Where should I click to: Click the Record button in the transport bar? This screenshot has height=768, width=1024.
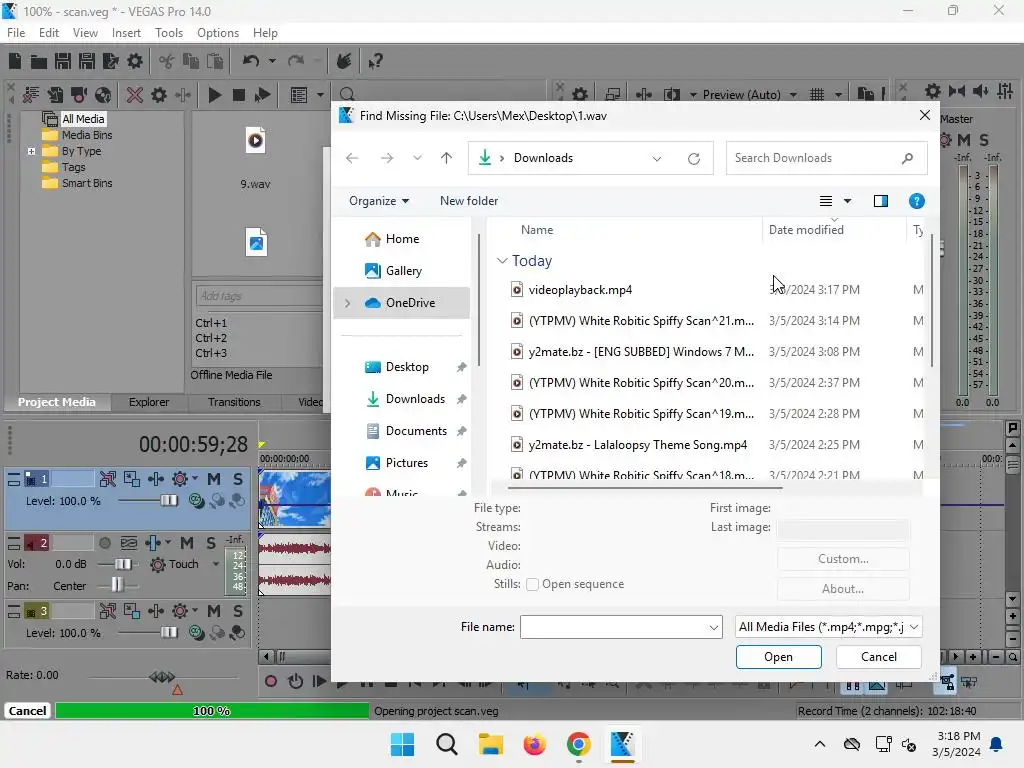click(270, 682)
